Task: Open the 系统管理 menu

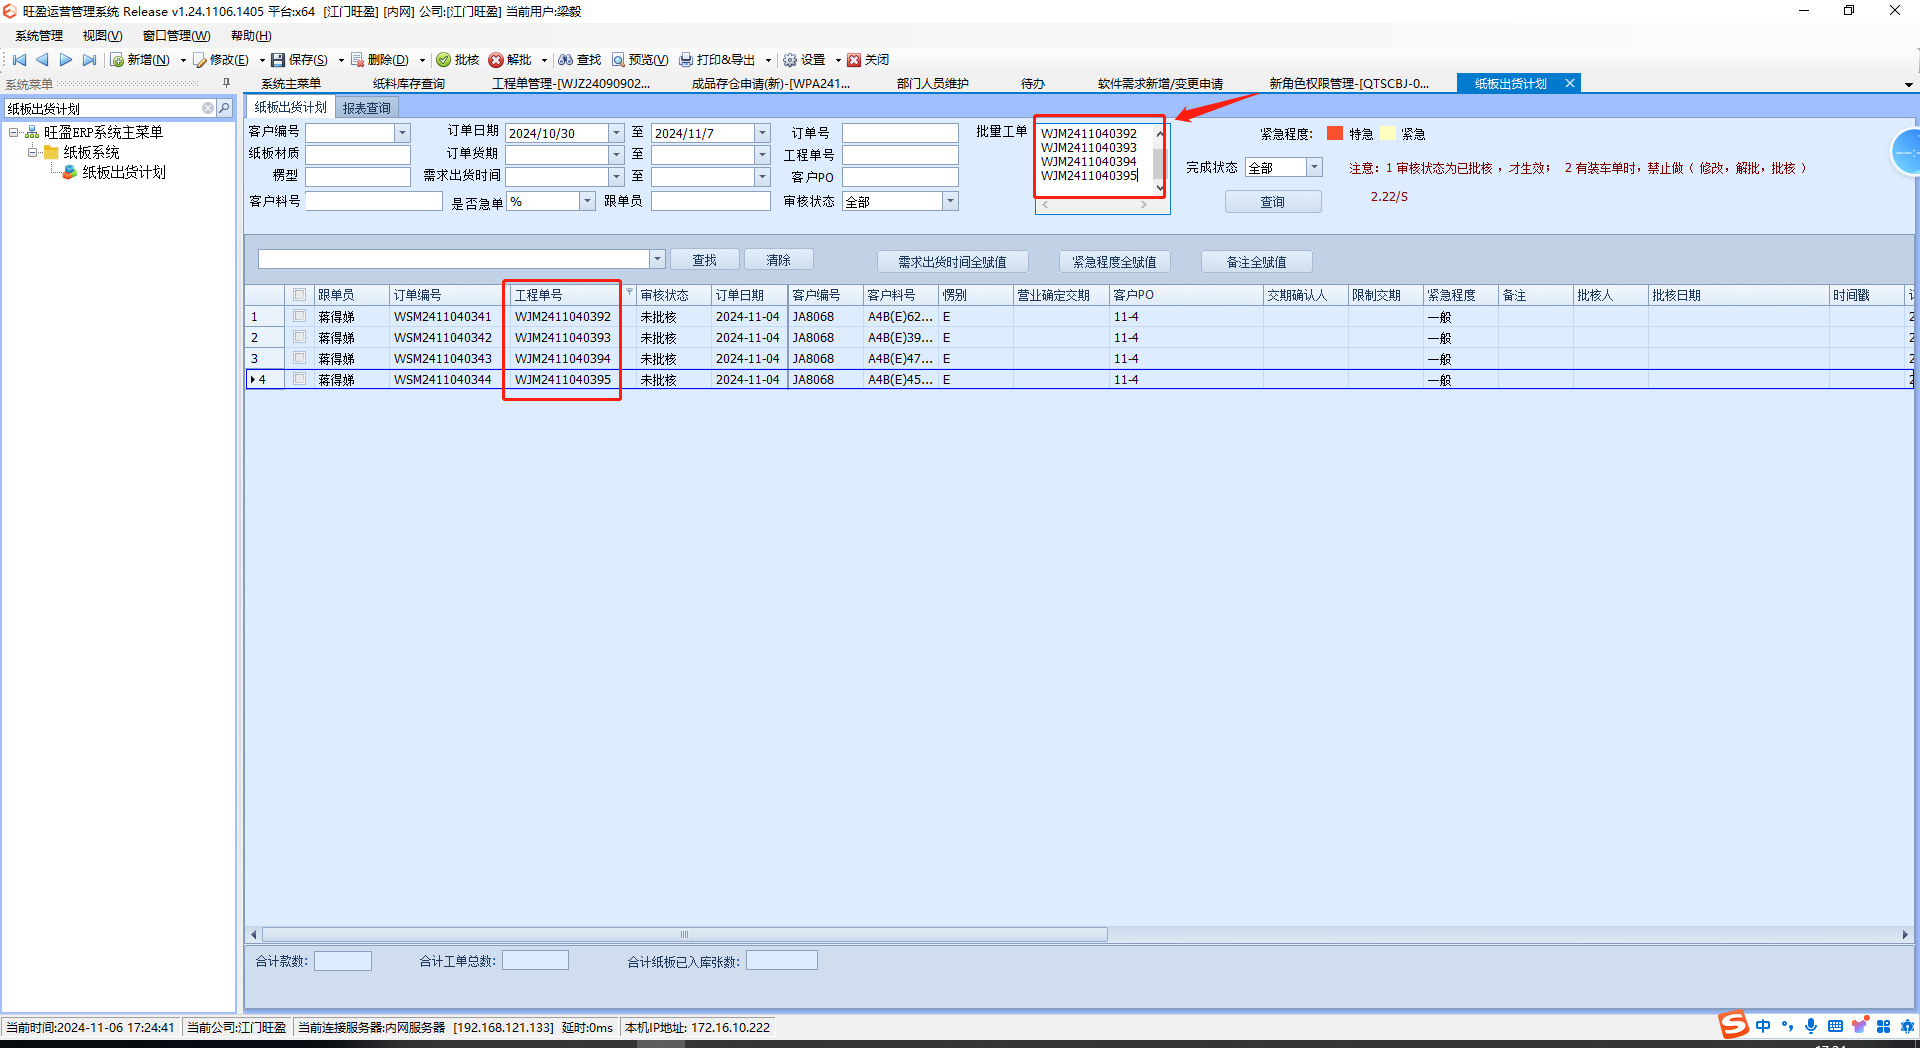Action: 39,35
